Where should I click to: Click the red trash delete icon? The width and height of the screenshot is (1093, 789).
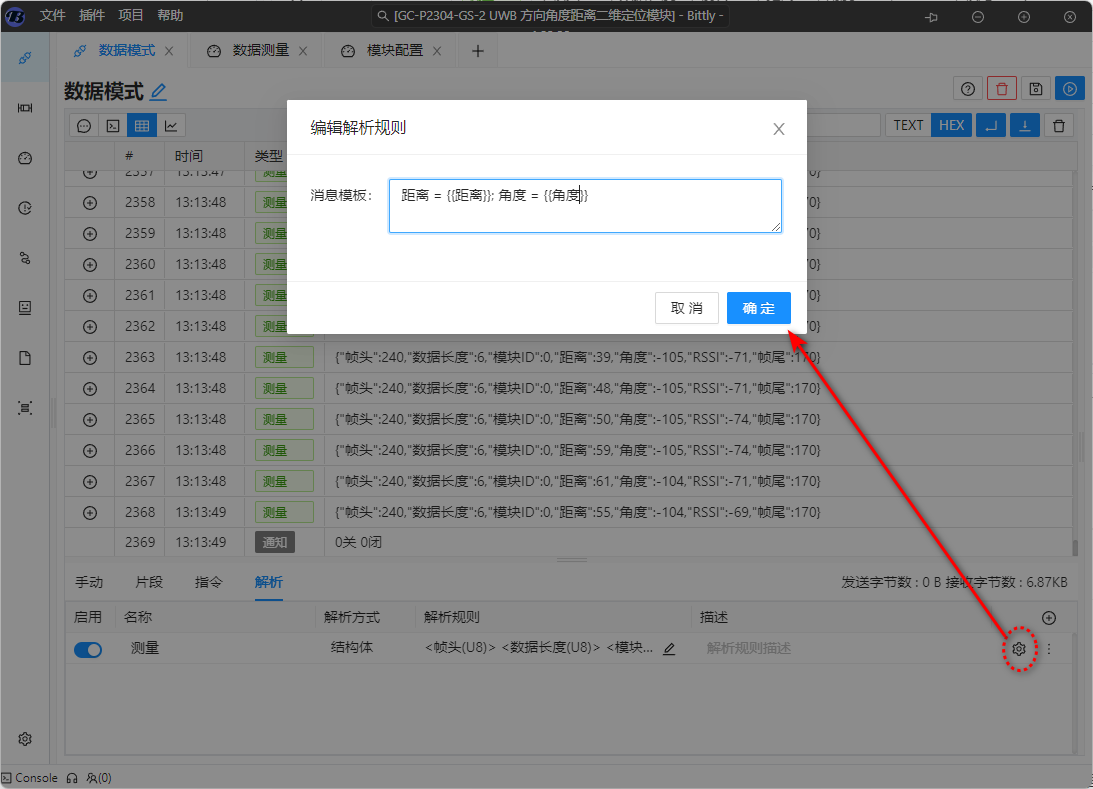click(x=1001, y=89)
